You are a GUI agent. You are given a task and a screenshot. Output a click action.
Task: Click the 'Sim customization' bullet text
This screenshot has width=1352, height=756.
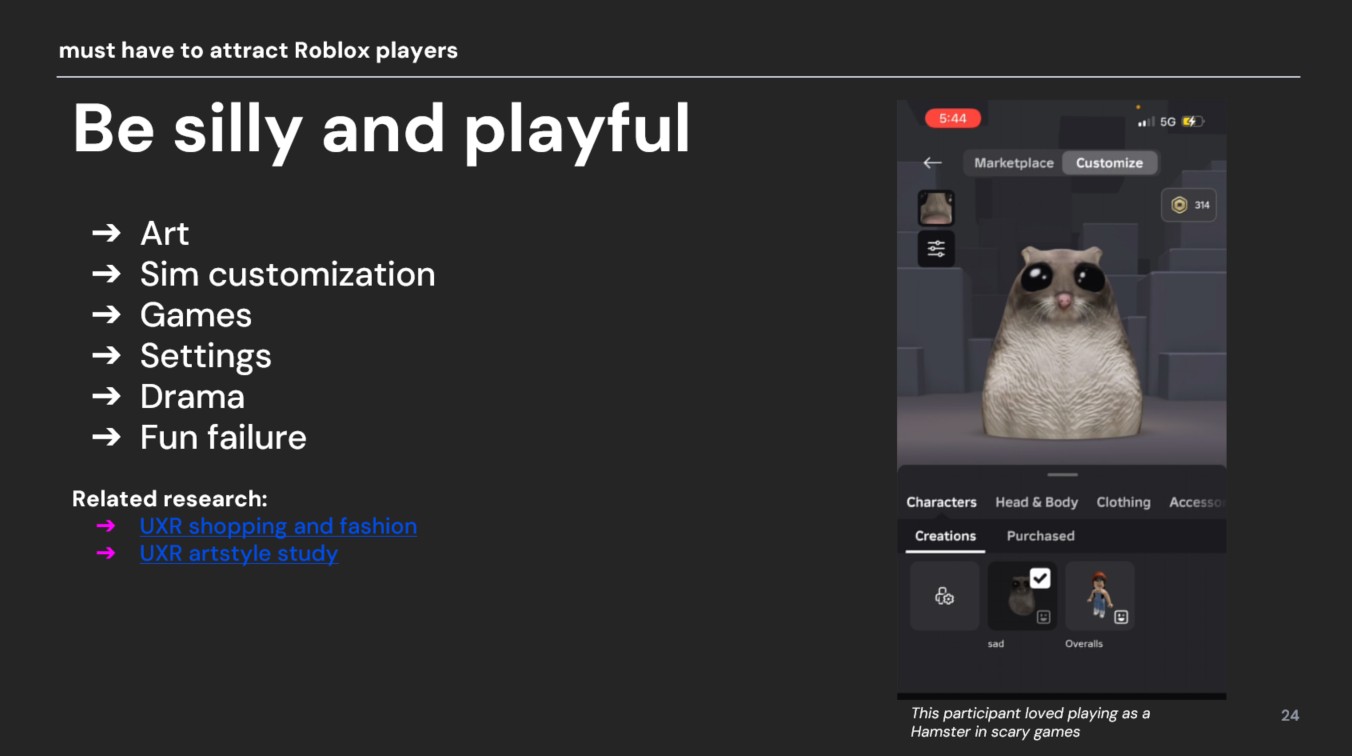(x=287, y=274)
